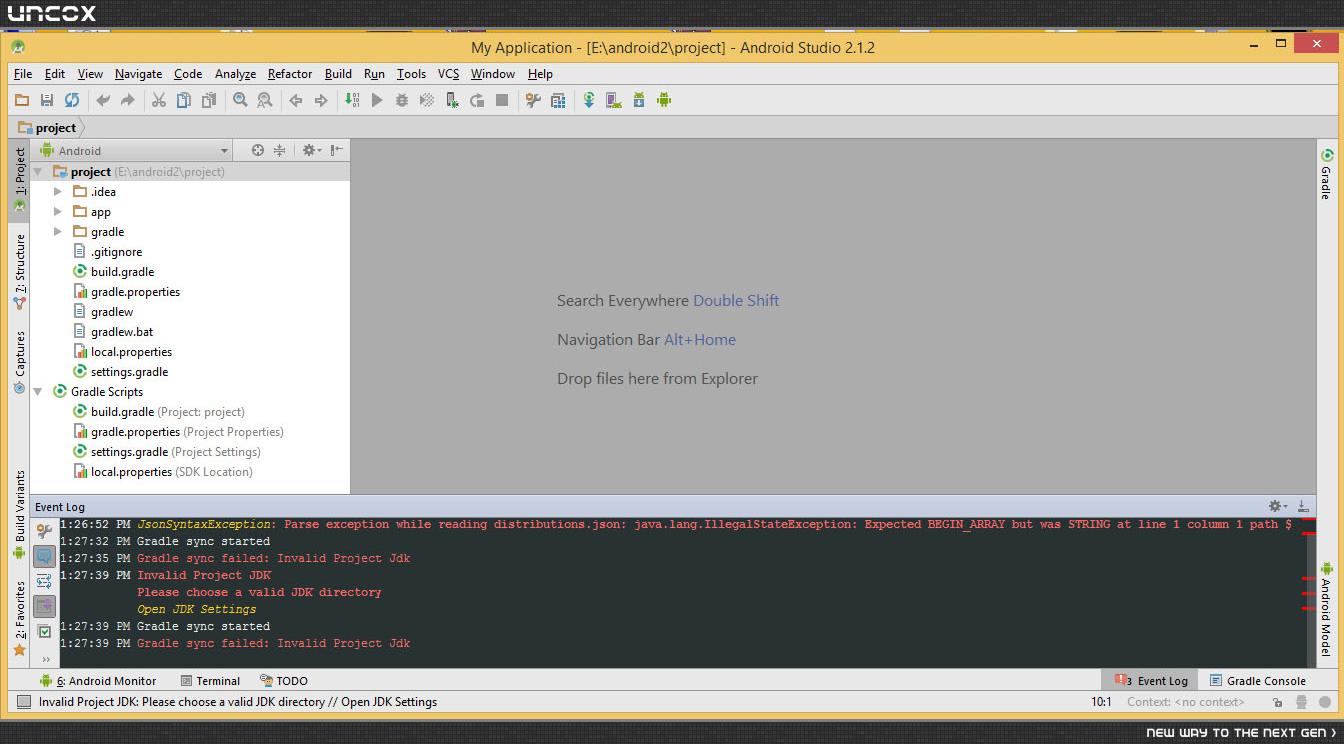Open the Project panel gear options menu
This screenshot has width=1344, height=744.
tap(310, 150)
